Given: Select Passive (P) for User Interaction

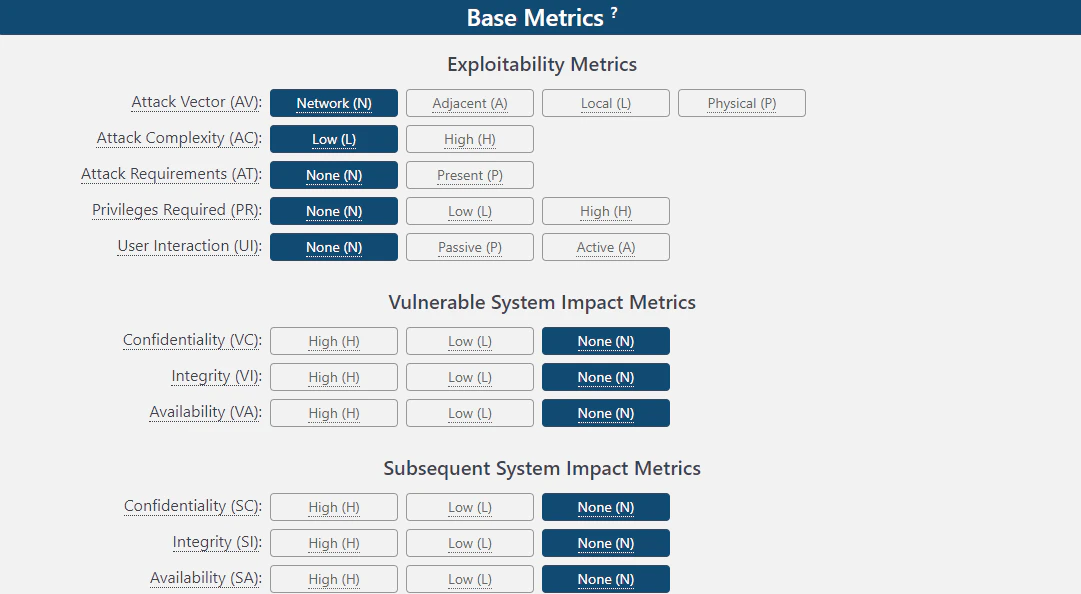Looking at the screenshot, I should click(469, 247).
